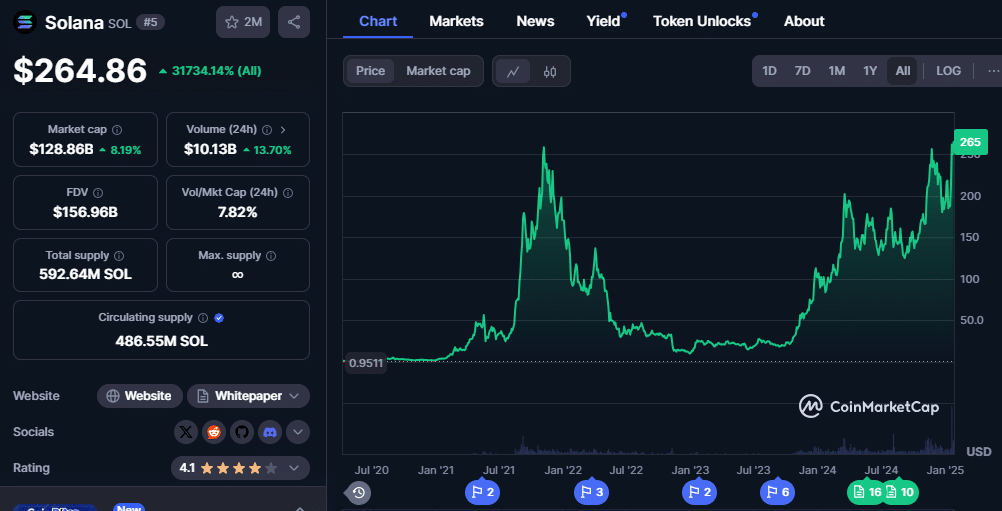Click the $156.96B FDV value

(85, 212)
